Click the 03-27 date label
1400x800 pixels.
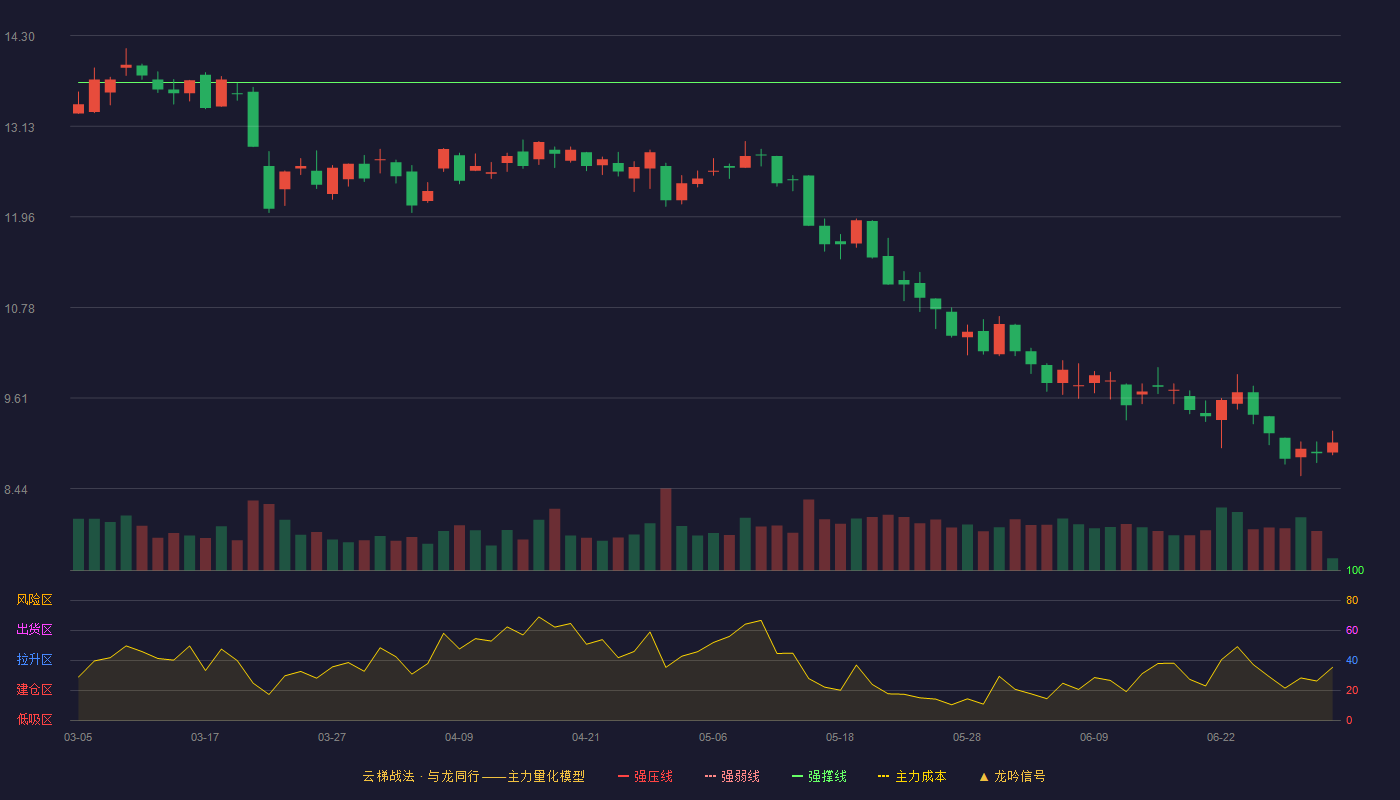click(332, 737)
